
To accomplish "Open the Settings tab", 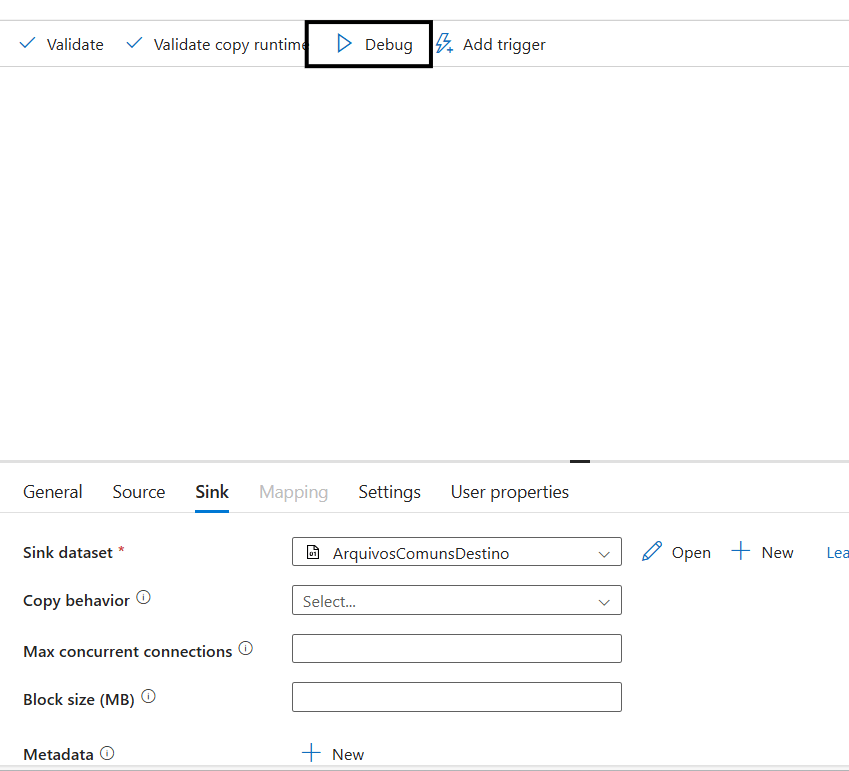I will [389, 492].
